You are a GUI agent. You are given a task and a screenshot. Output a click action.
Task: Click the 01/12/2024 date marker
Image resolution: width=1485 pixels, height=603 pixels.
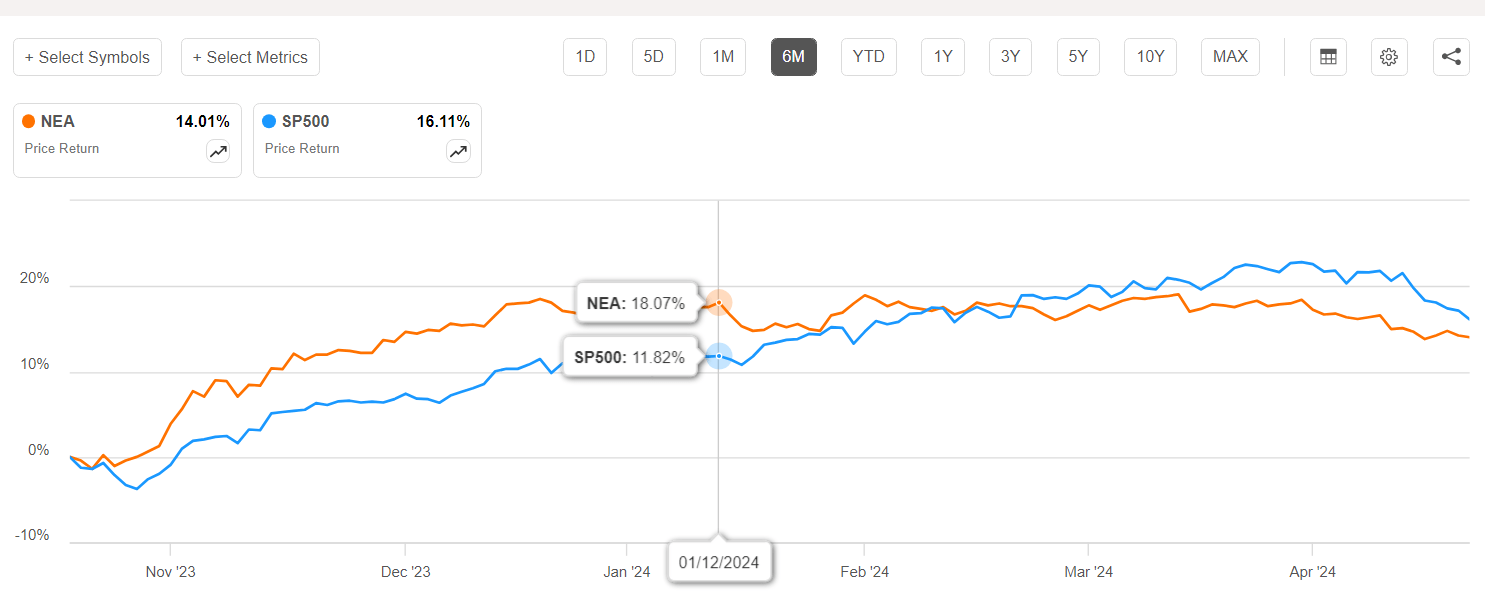(x=719, y=561)
